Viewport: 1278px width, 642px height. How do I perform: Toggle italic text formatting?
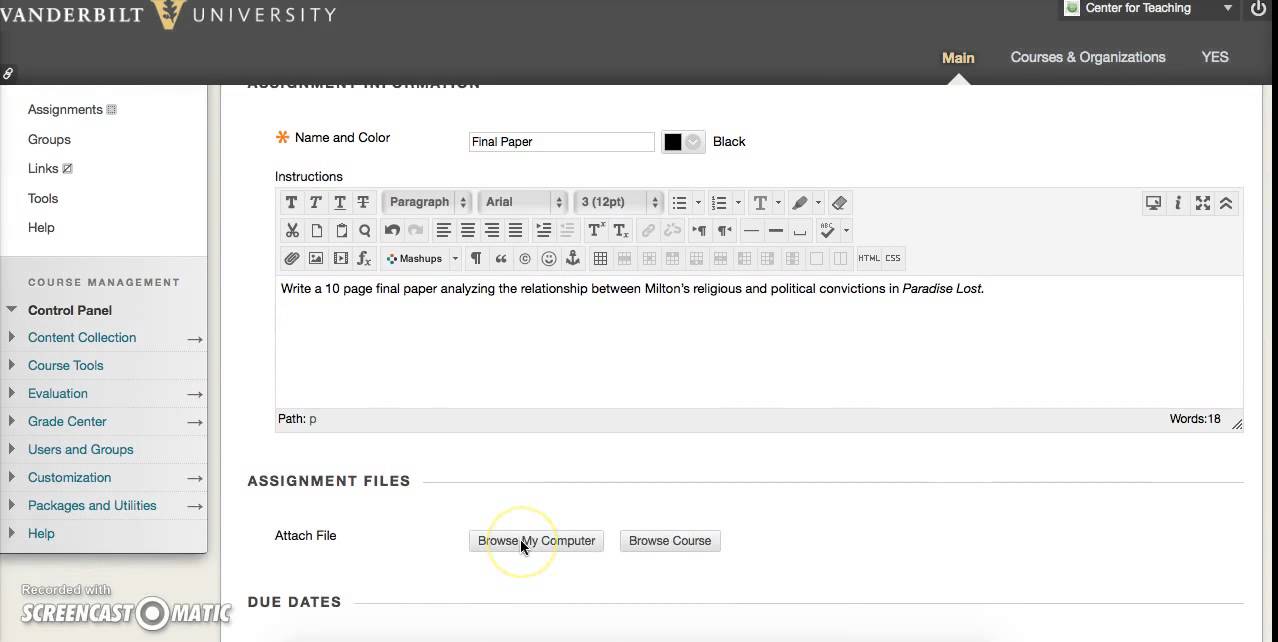click(x=316, y=202)
